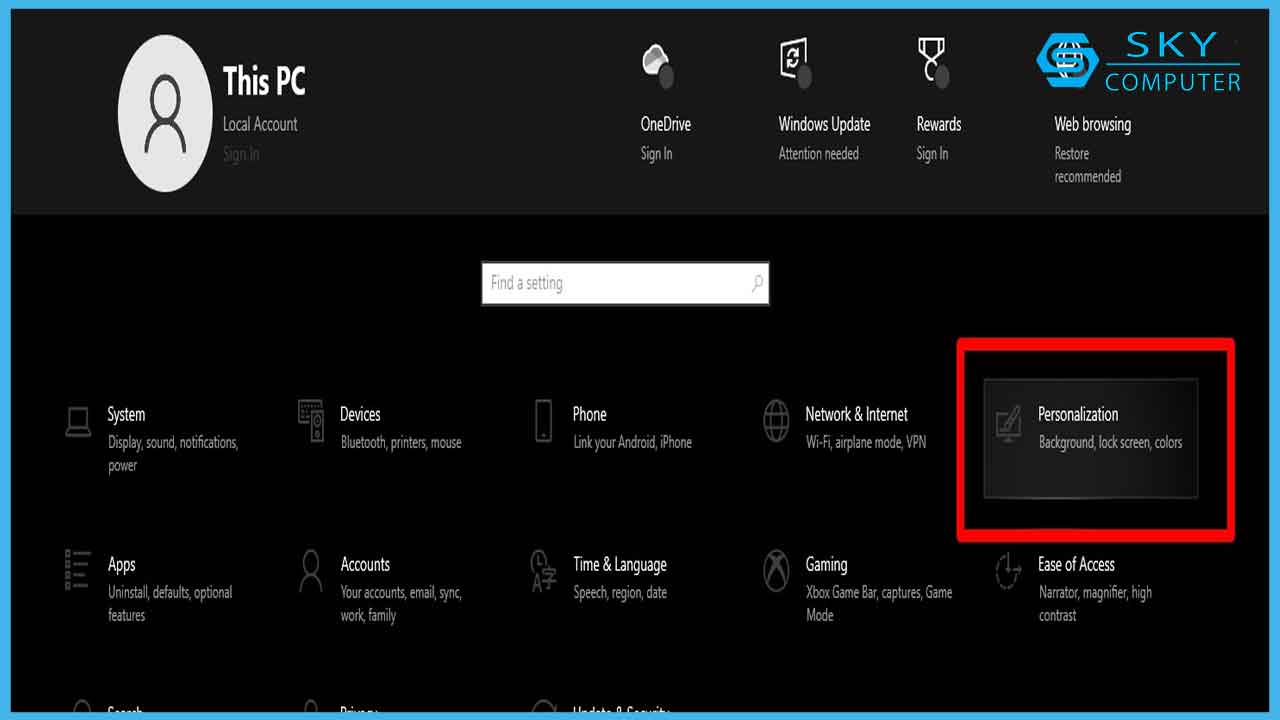Open Time & Language settings title

[x=620, y=565]
